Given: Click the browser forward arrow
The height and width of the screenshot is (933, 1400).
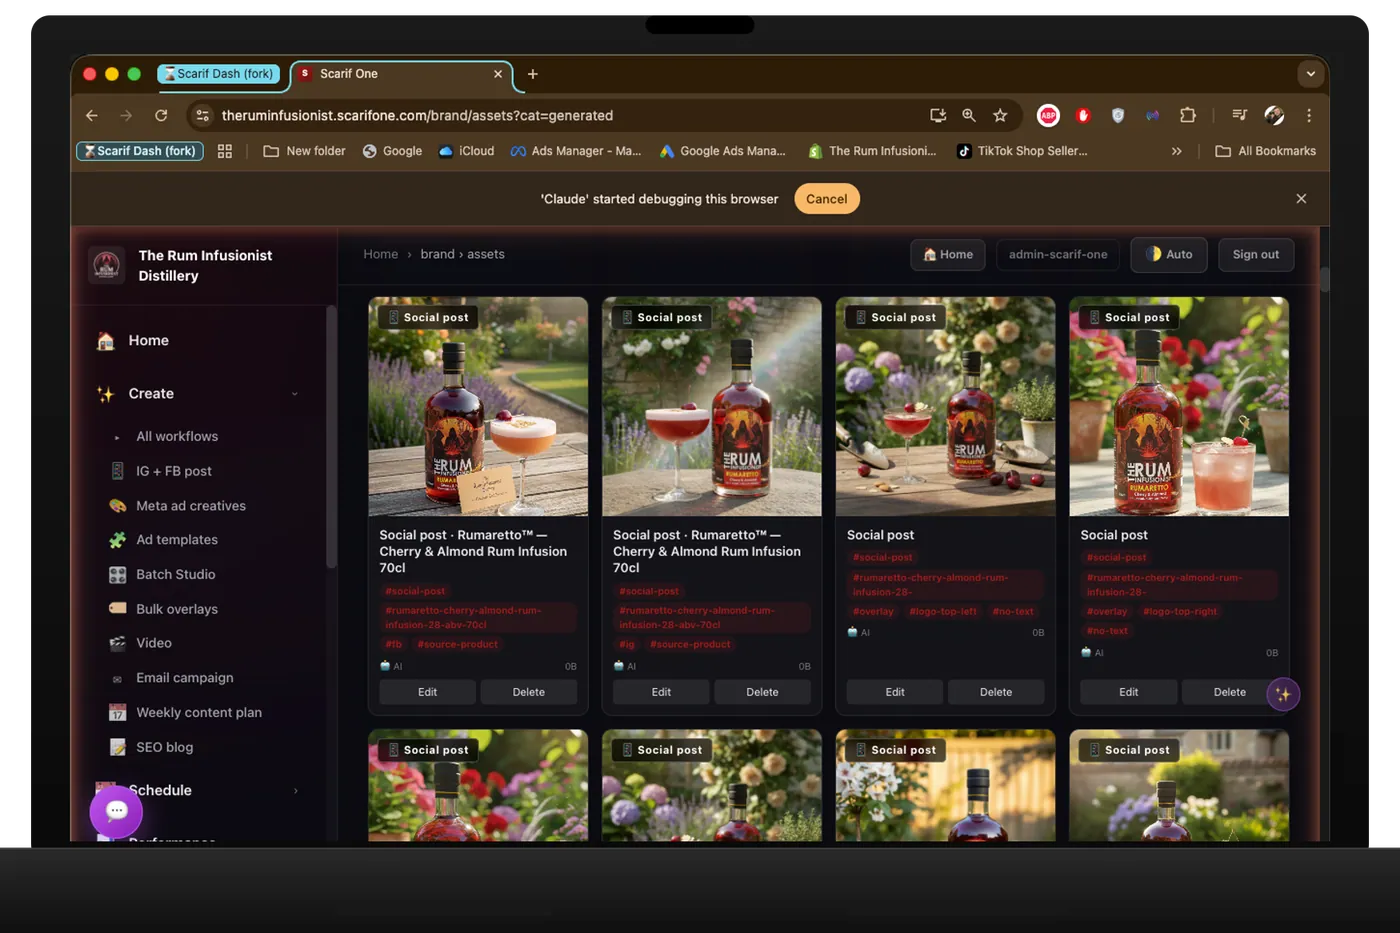Looking at the screenshot, I should coord(126,115).
